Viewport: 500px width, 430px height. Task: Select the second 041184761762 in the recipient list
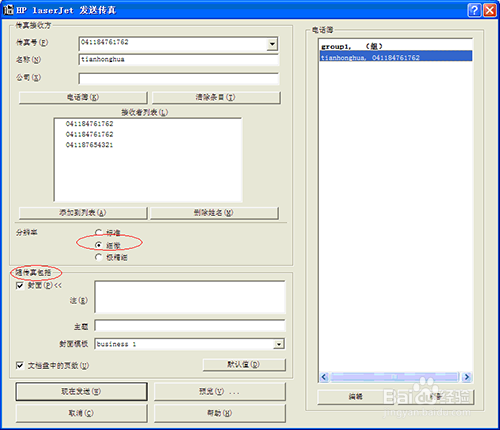coord(89,134)
